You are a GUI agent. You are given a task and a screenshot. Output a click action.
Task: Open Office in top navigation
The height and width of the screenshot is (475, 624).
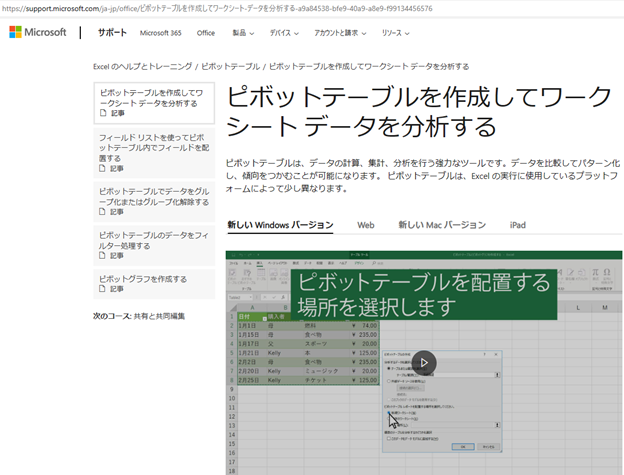click(x=206, y=33)
